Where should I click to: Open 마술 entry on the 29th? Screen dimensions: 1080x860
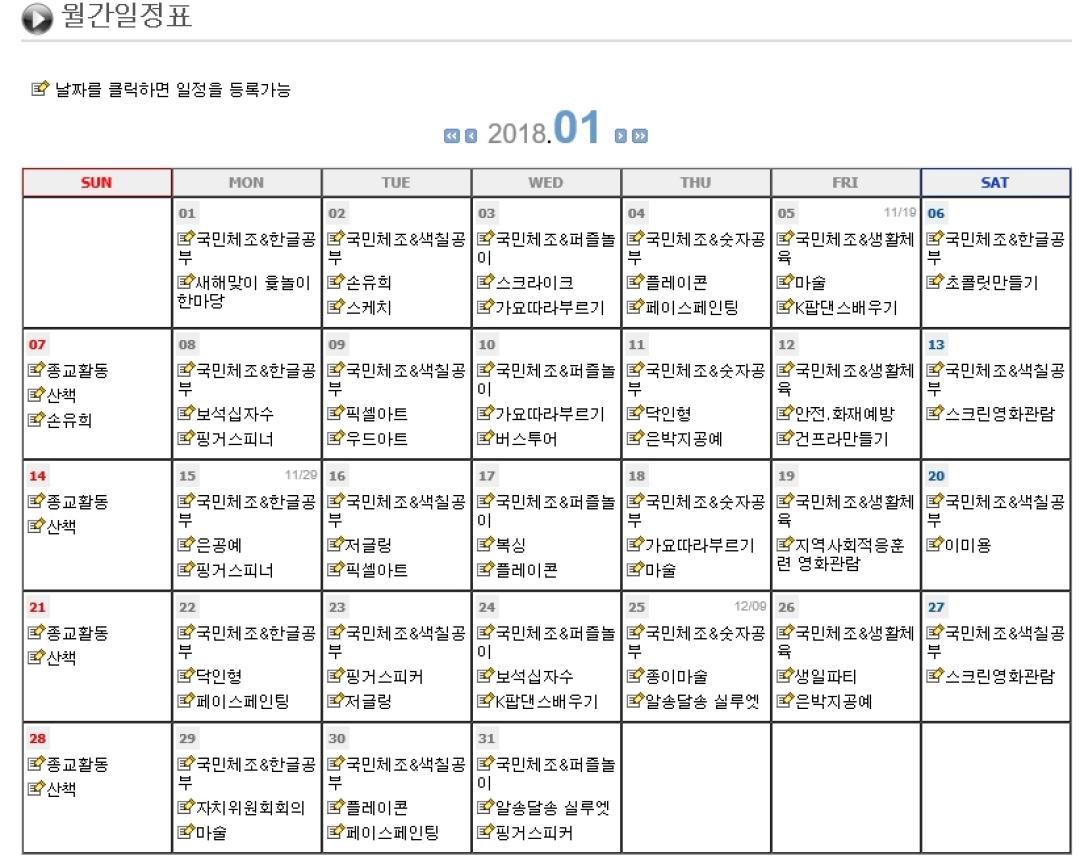(211, 832)
